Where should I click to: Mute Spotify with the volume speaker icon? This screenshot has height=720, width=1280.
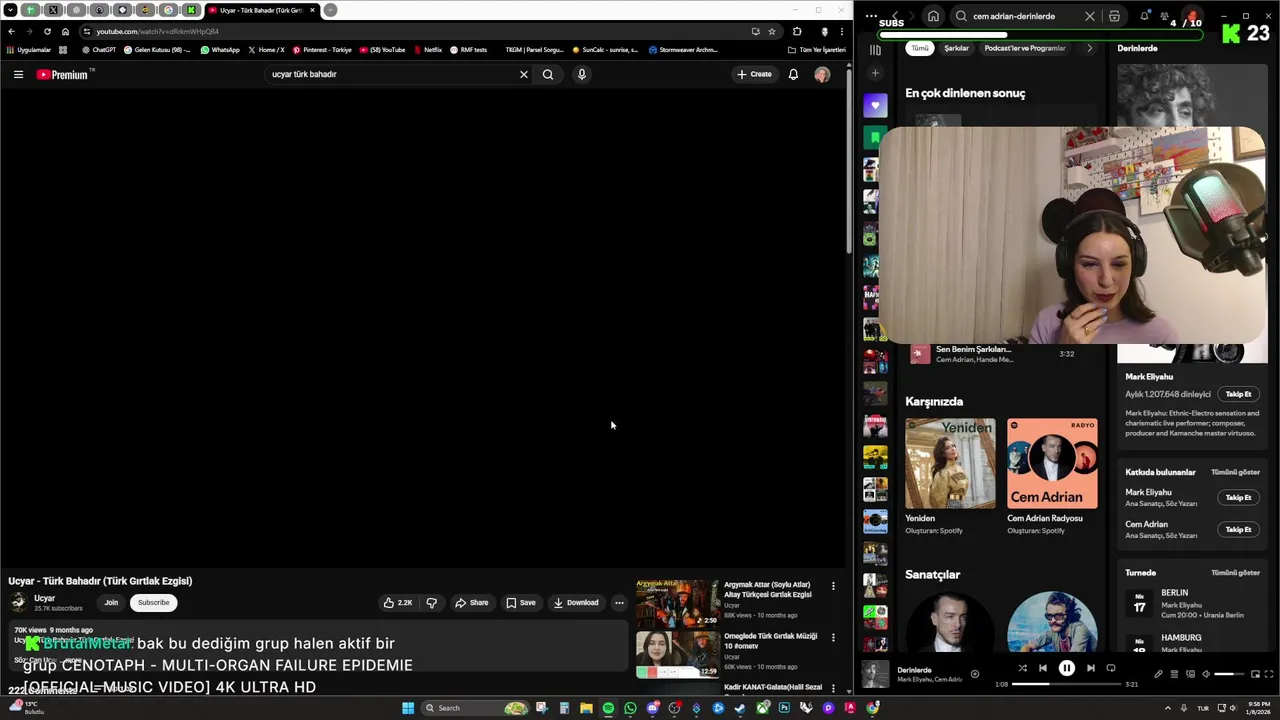[x=1205, y=674]
